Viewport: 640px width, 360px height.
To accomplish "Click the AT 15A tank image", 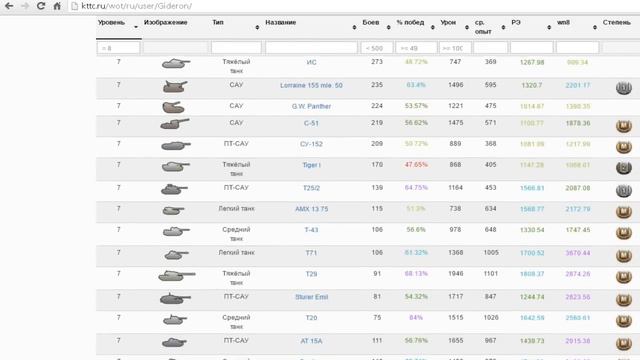I will click(x=174, y=342).
